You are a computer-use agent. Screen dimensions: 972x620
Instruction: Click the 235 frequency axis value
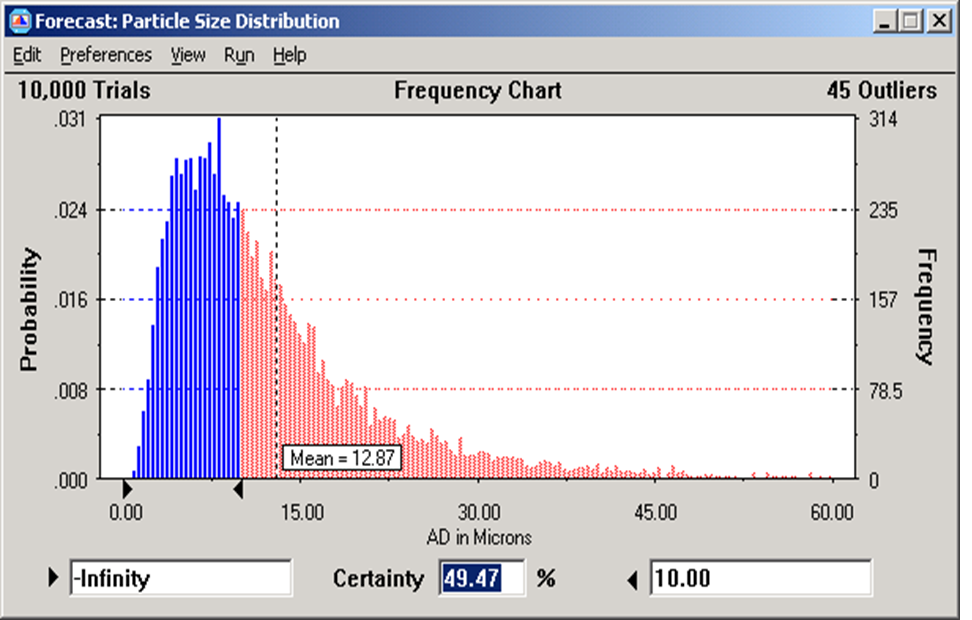coord(883,211)
